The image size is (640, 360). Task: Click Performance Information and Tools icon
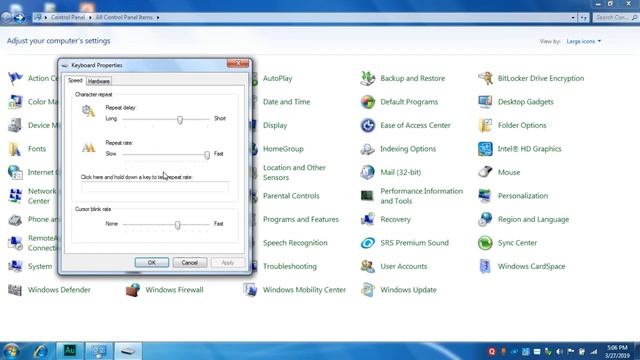click(368, 196)
